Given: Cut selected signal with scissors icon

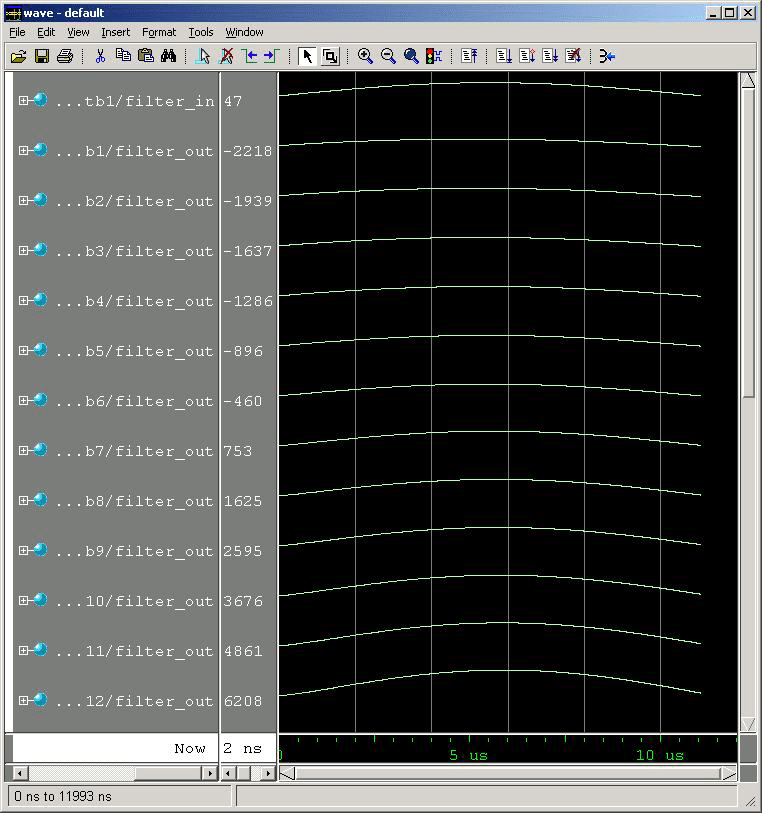Looking at the screenshot, I should click(x=100, y=56).
